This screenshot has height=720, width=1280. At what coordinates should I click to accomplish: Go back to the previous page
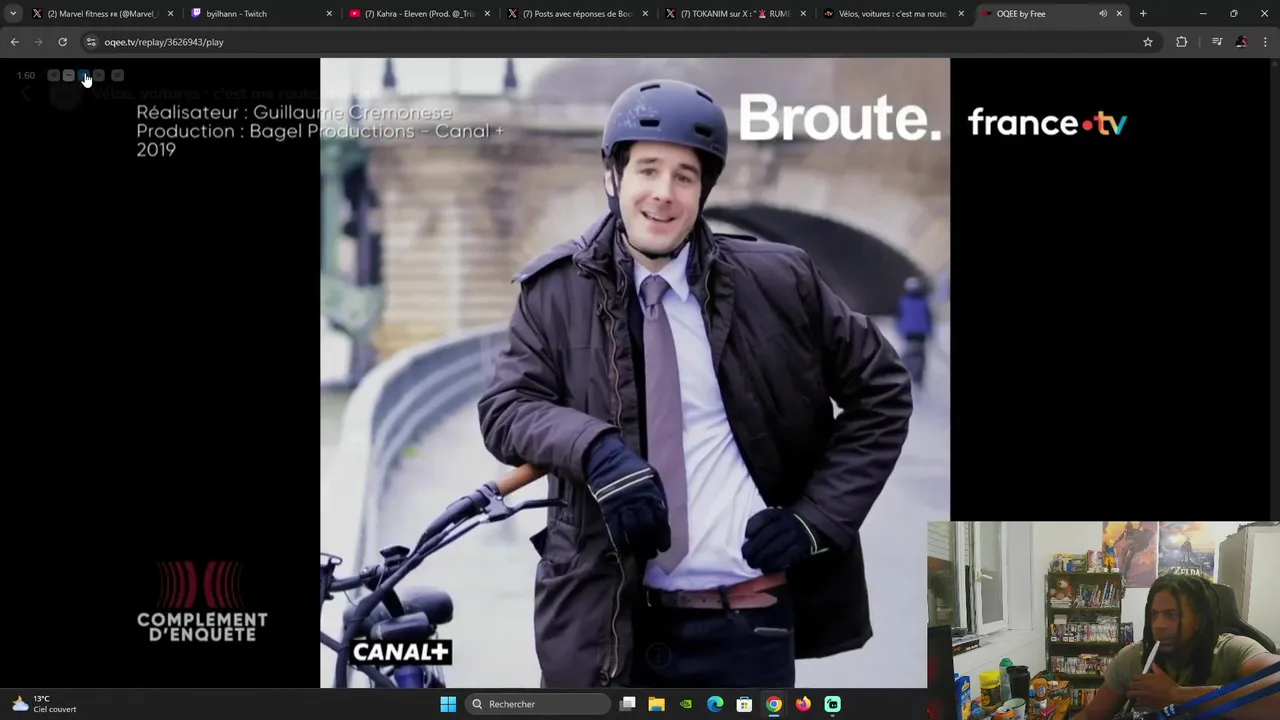(14, 42)
